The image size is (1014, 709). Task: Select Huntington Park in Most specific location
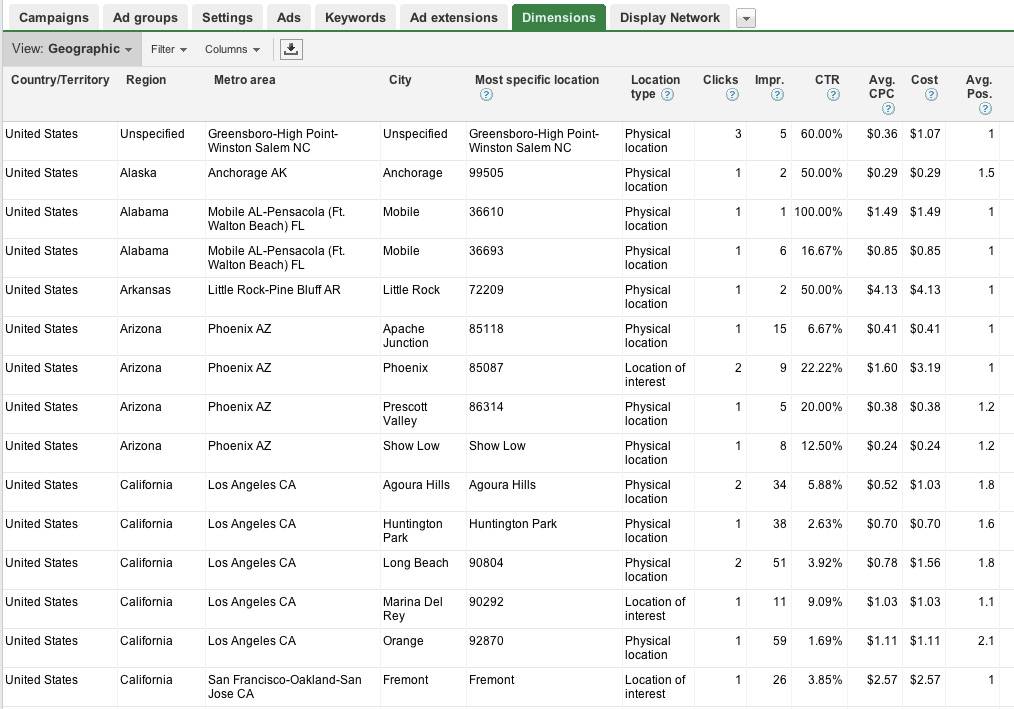512,524
